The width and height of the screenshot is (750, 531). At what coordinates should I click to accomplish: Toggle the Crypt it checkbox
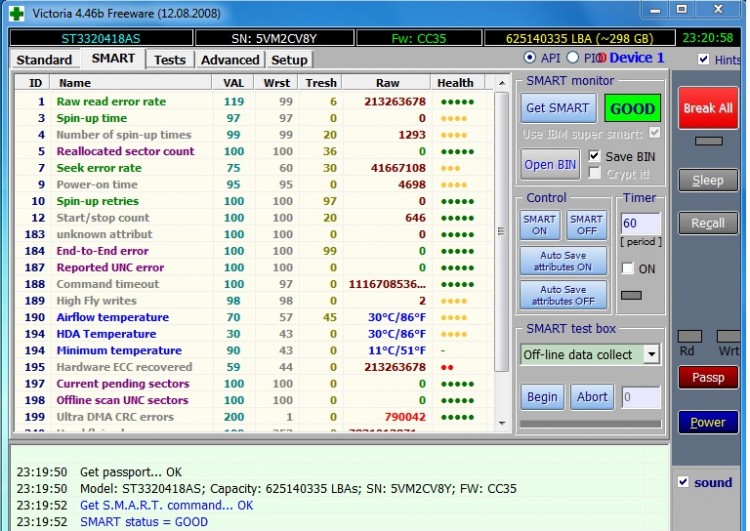(x=594, y=173)
